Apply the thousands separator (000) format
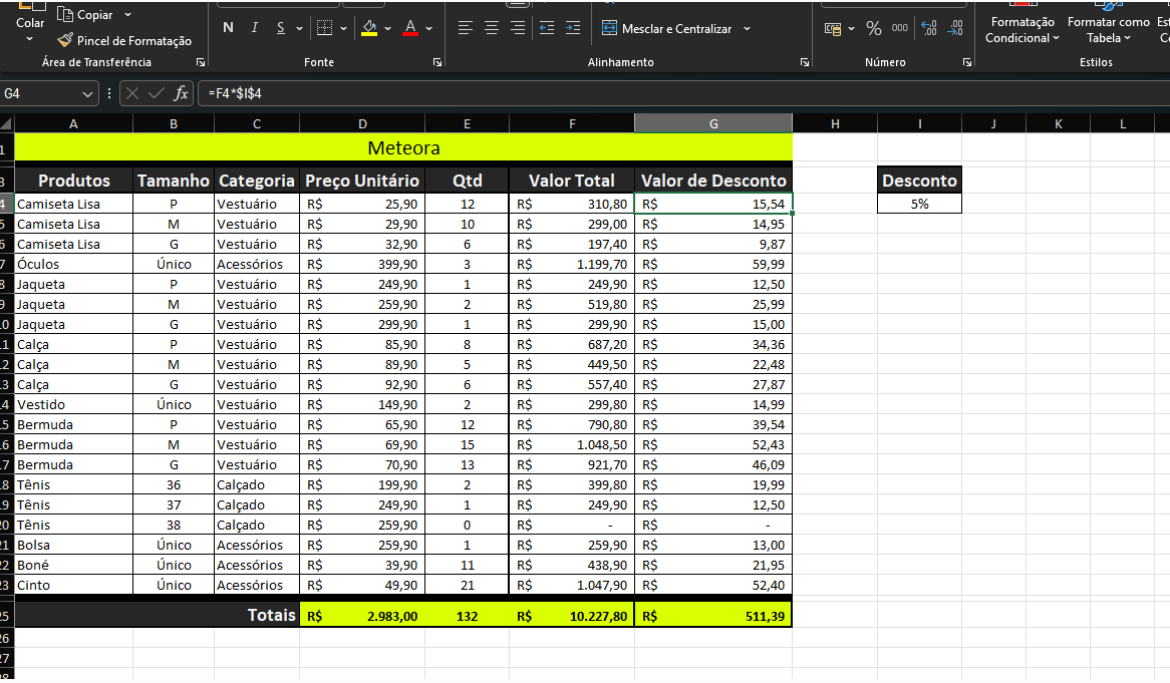 pos(900,29)
